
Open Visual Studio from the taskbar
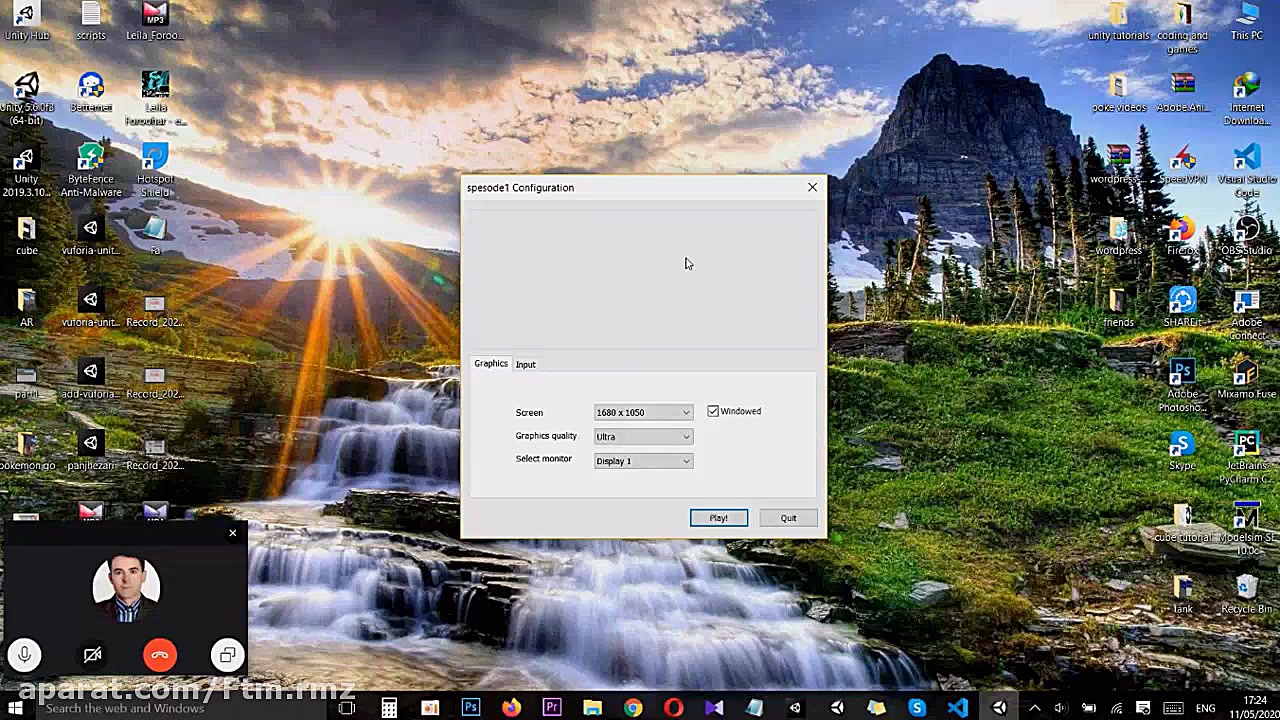(714, 708)
